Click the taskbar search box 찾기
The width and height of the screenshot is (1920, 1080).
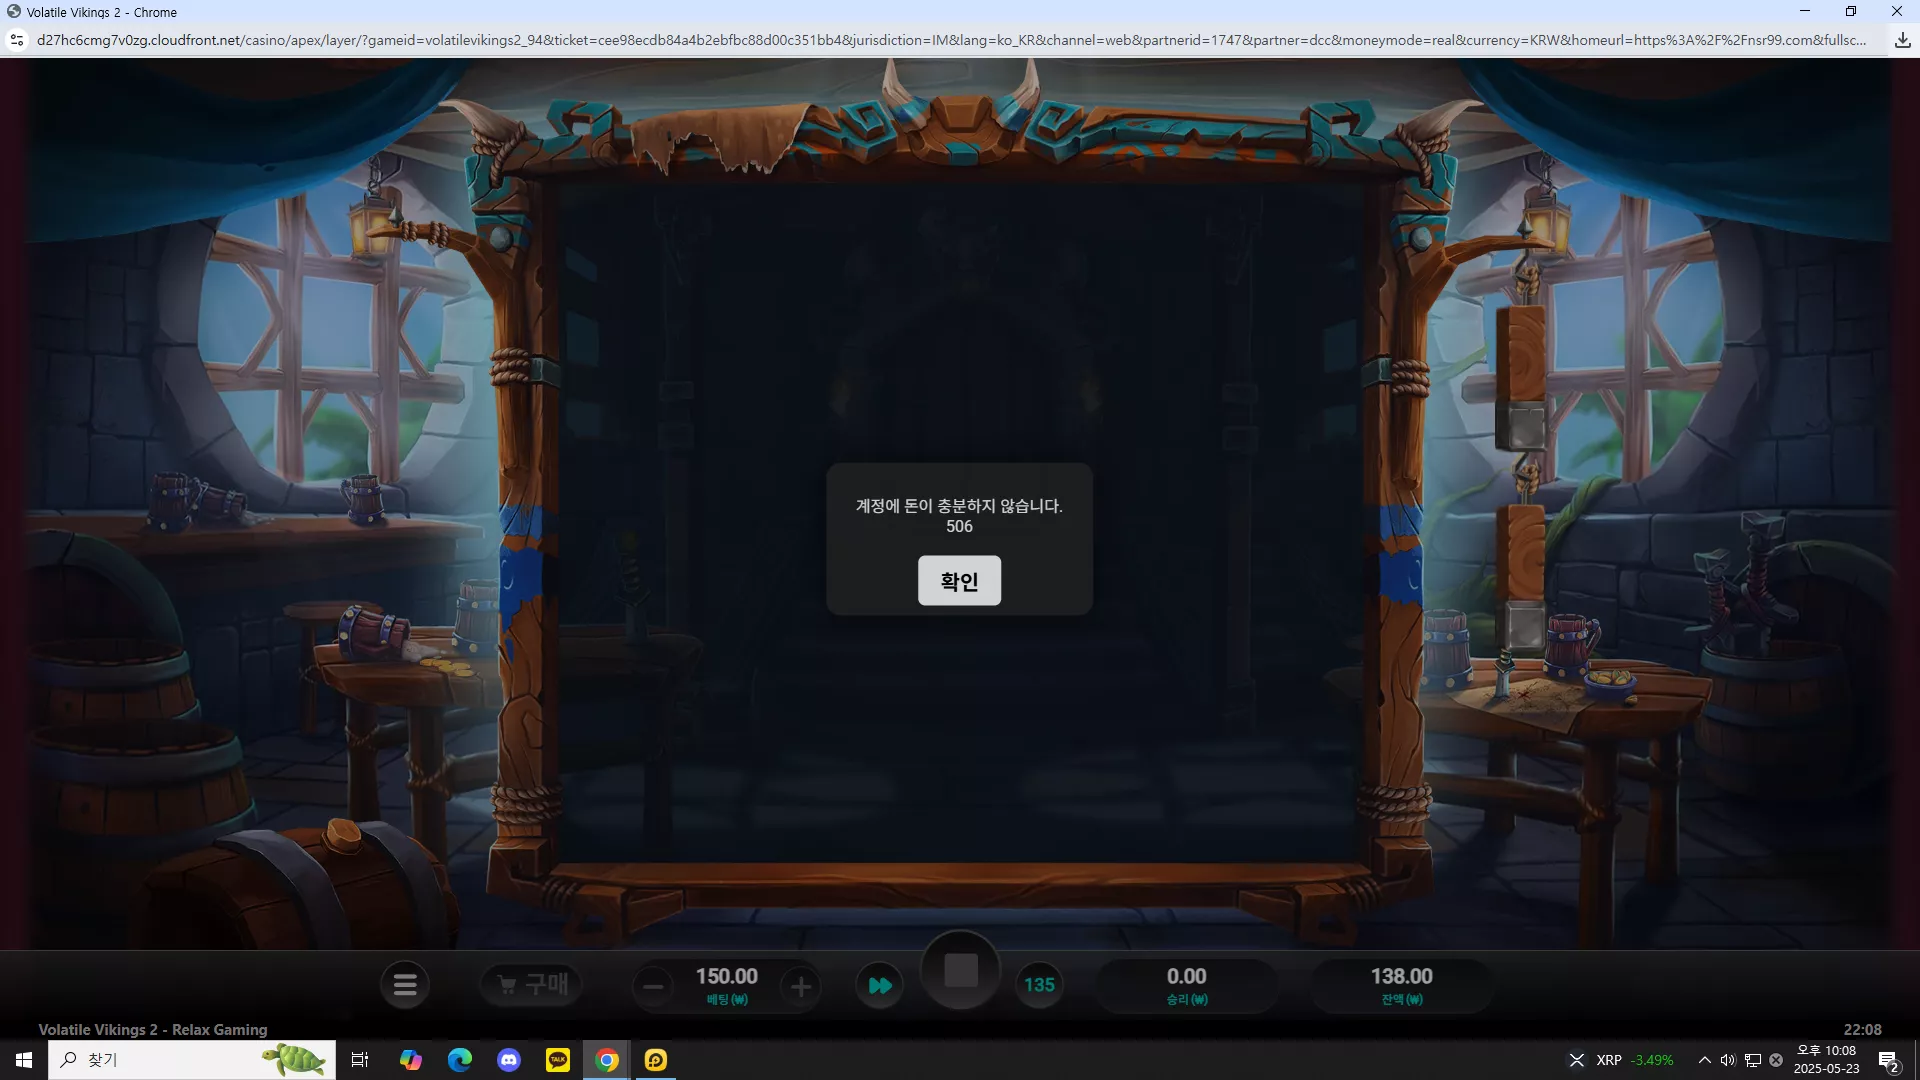[192, 1060]
